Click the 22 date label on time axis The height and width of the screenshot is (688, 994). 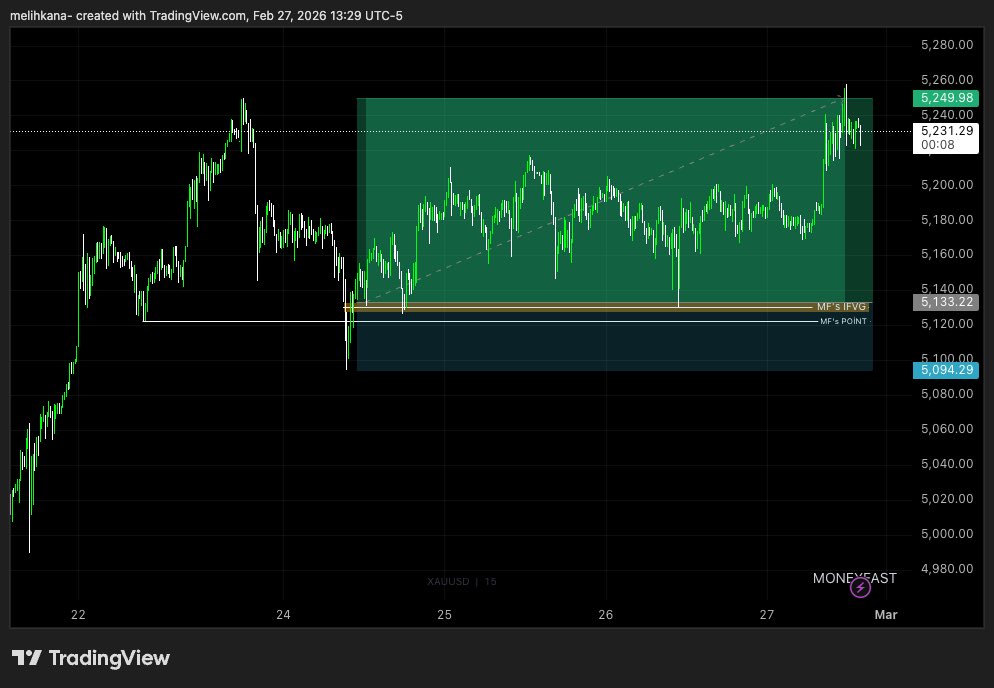click(78, 614)
